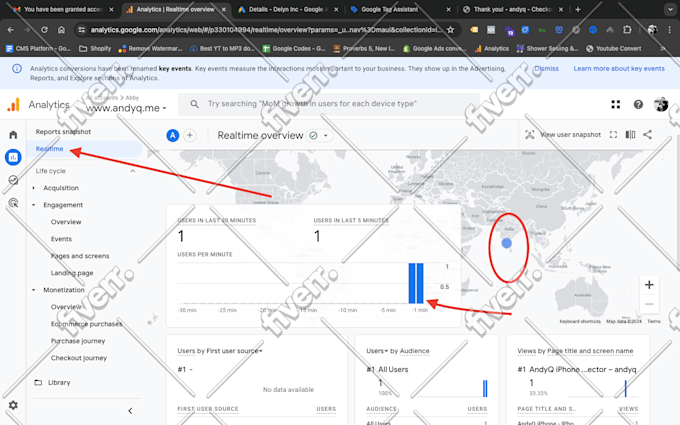Select '#1 All Users' audience entry
The image size is (680, 425).
click(x=387, y=369)
